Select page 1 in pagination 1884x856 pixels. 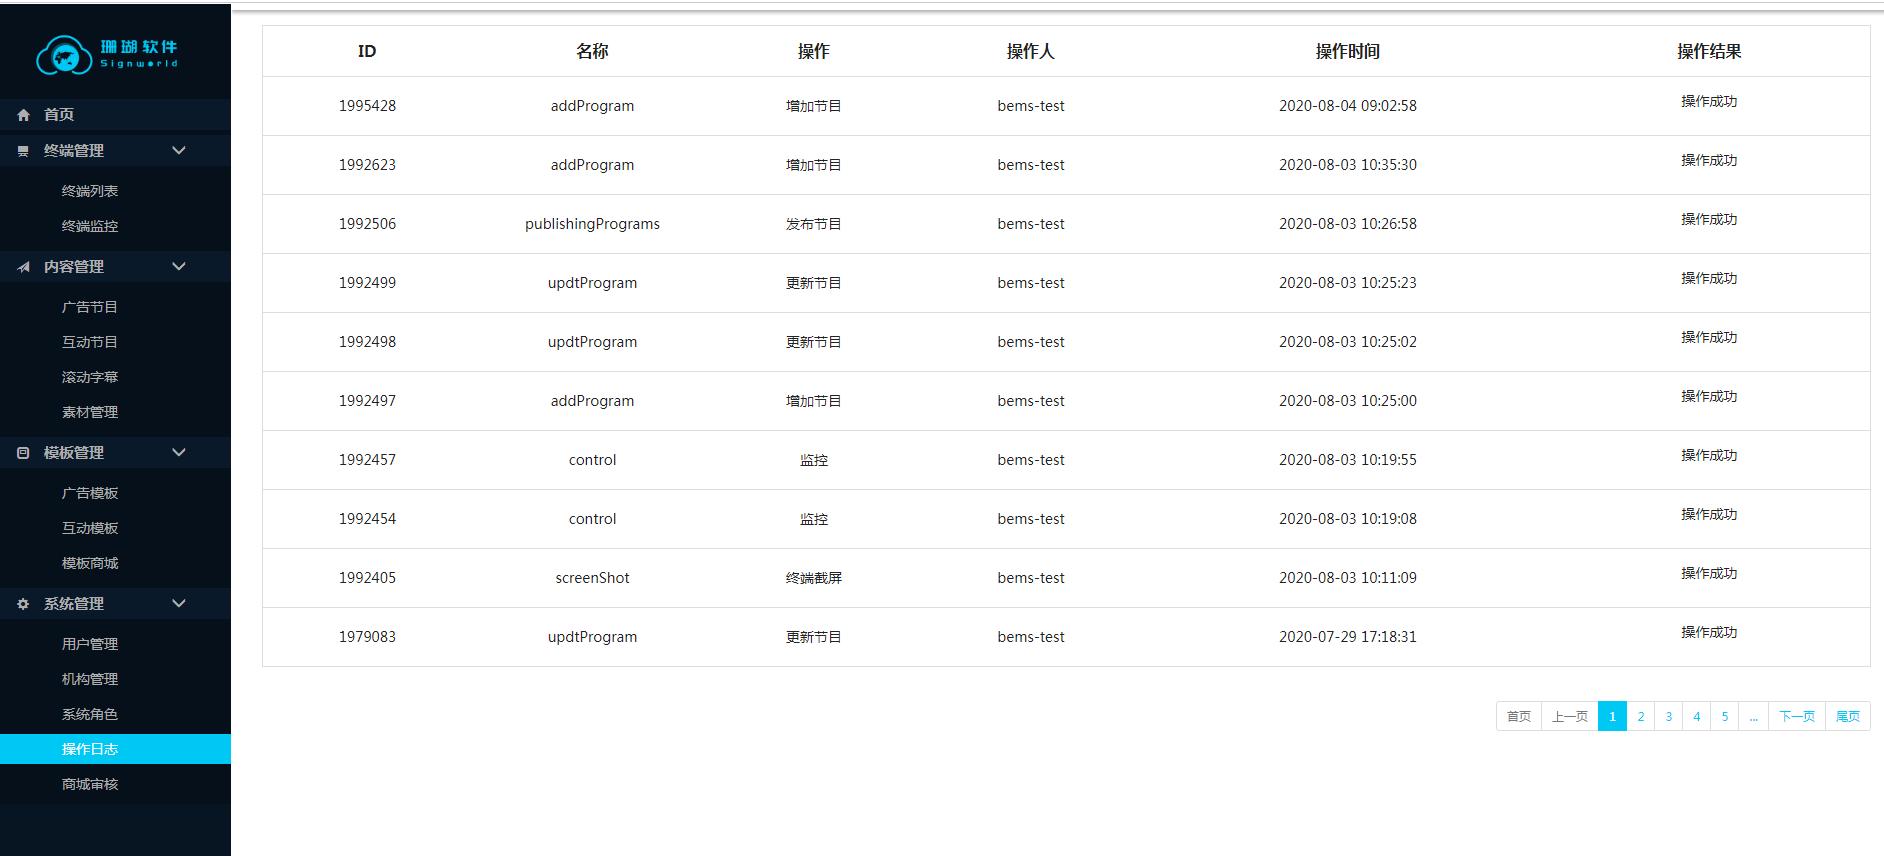1612,716
